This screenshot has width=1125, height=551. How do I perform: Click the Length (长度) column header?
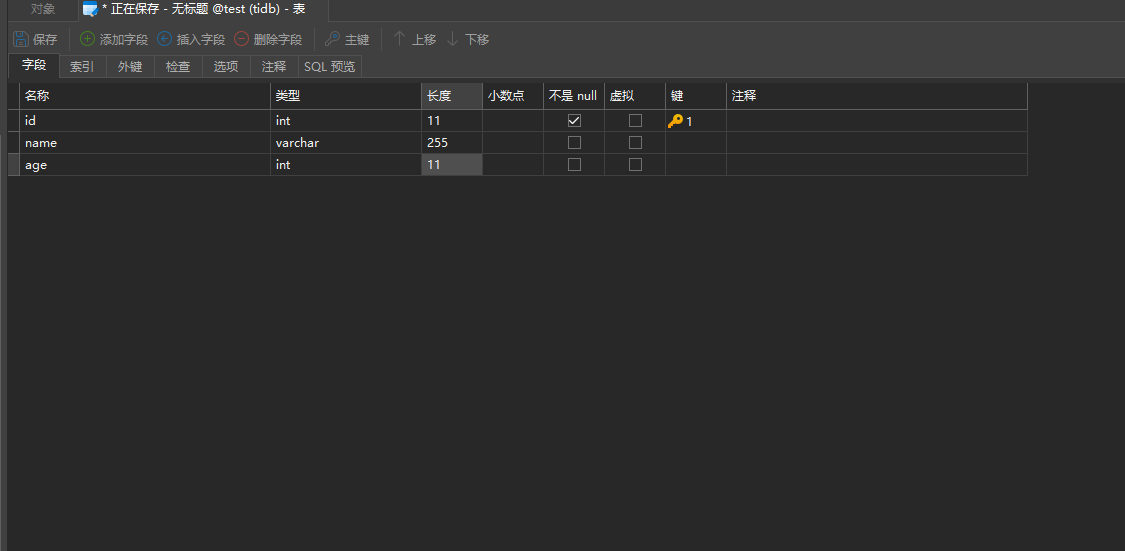452,96
